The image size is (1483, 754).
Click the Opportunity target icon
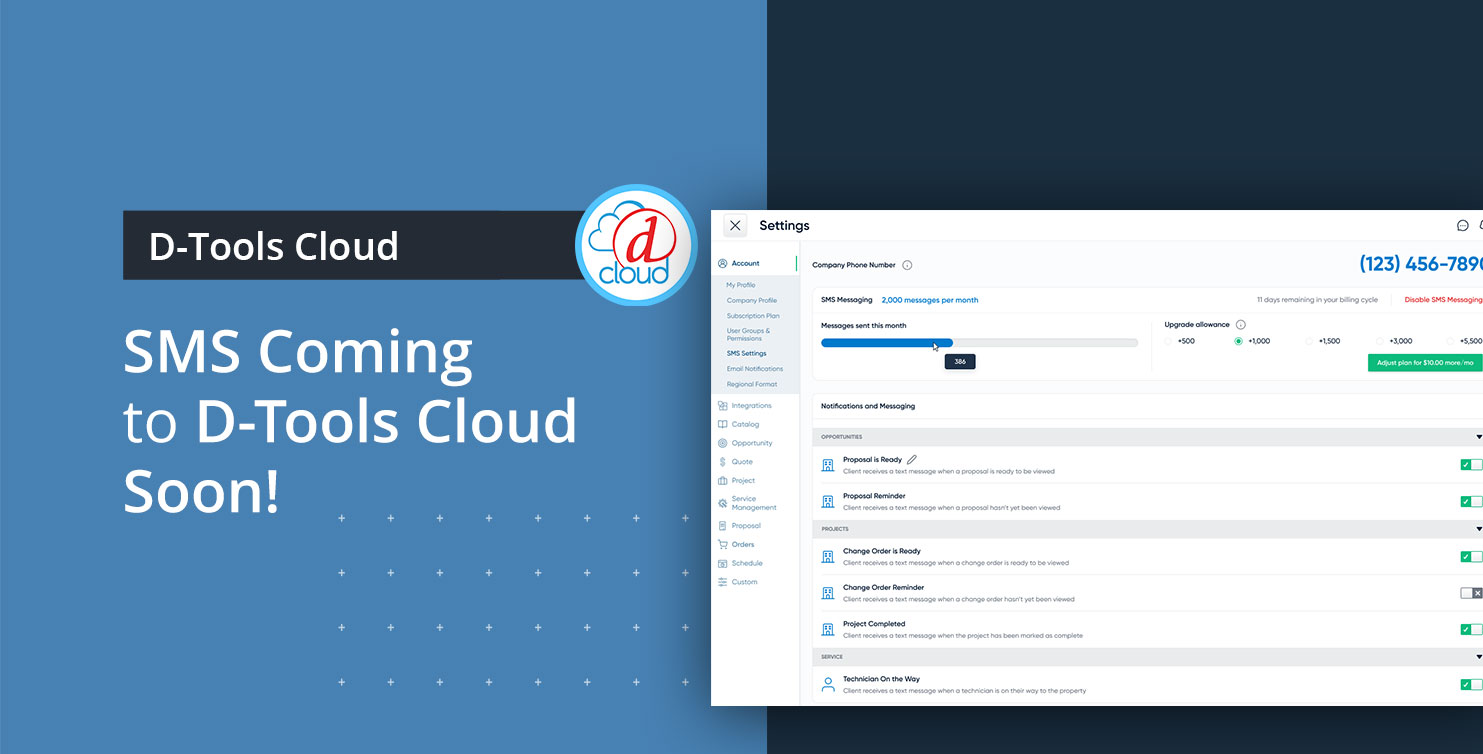[723, 443]
